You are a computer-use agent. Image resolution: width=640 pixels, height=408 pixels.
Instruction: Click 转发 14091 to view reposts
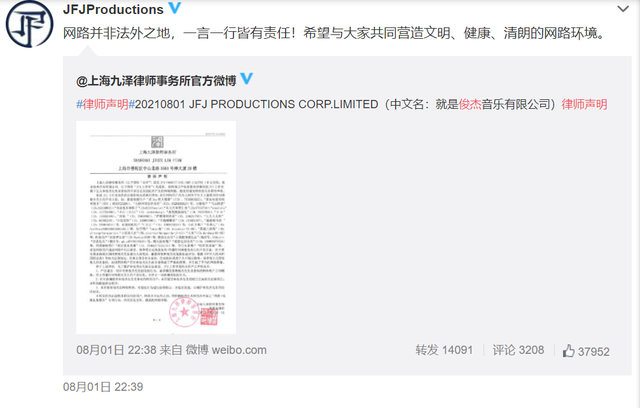444,350
